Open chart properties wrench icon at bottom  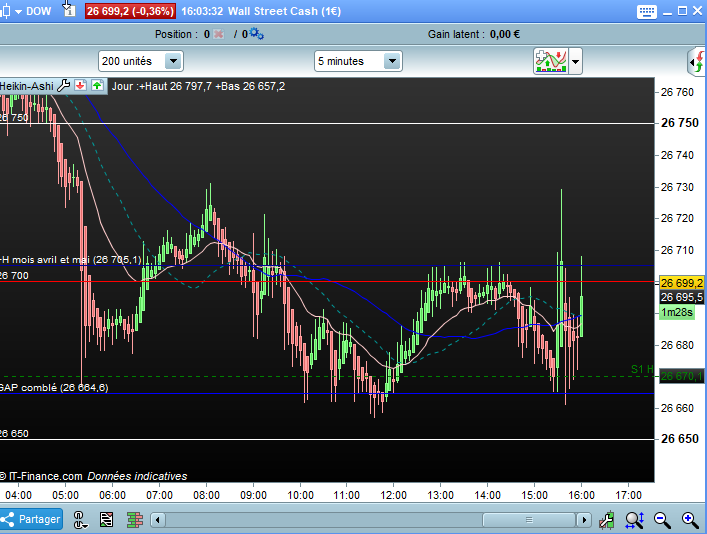[x=606, y=520]
